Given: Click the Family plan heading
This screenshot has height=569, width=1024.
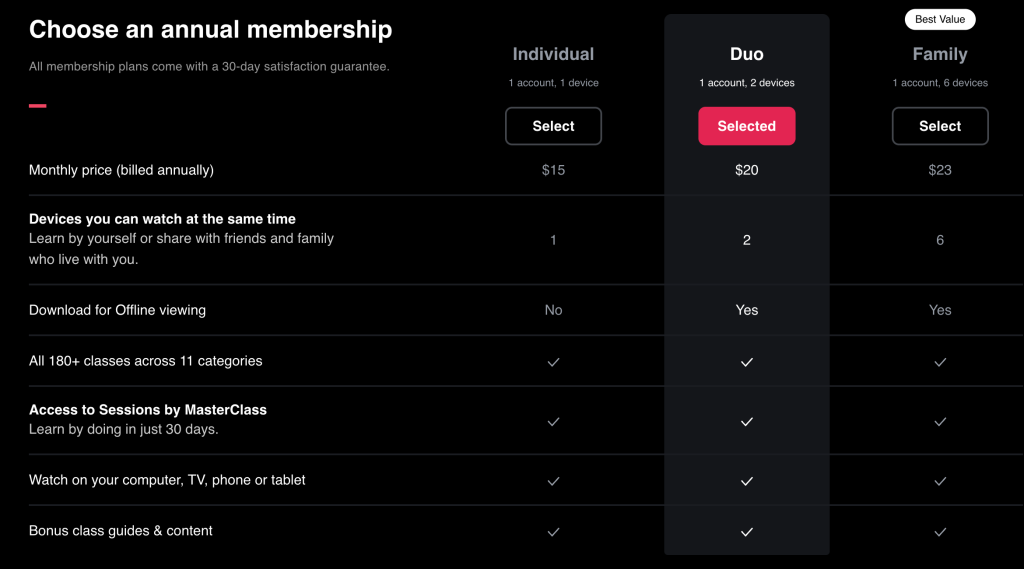Looking at the screenshot, I should [940, 54].
